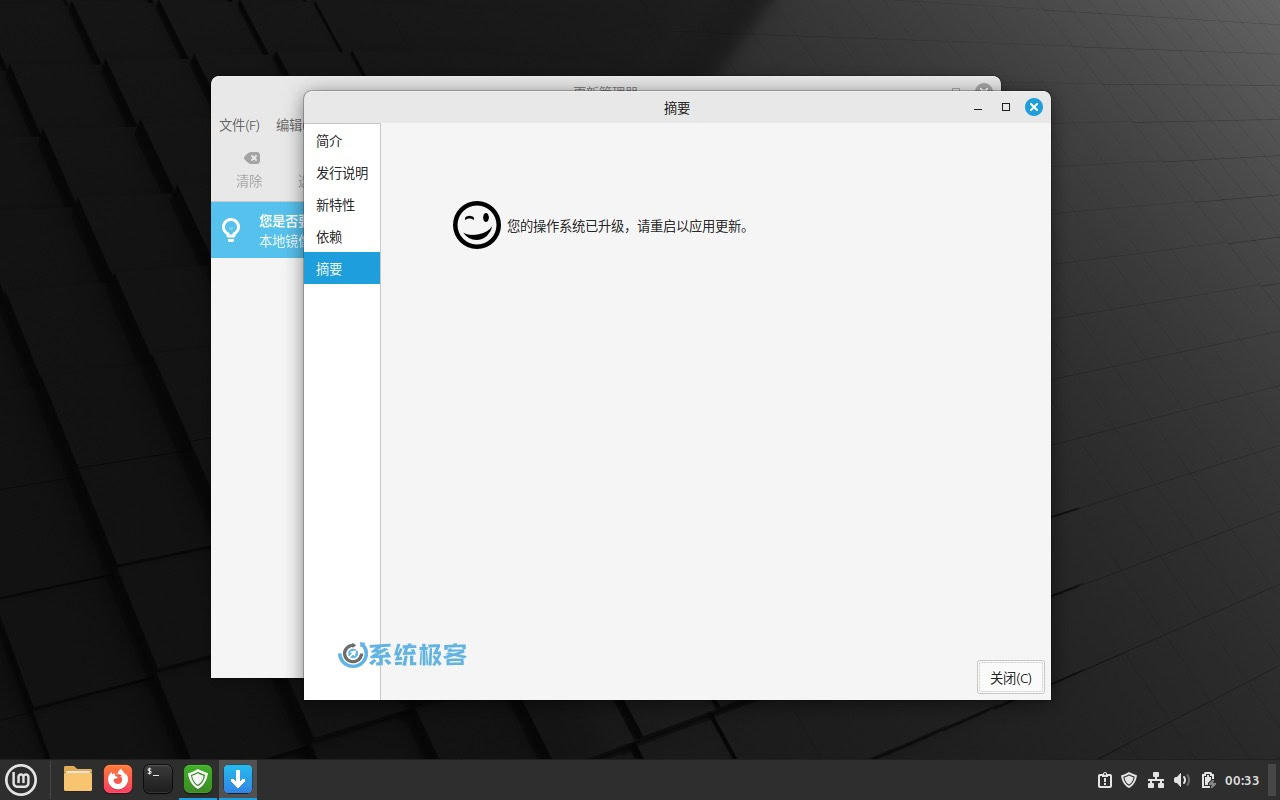
Task: Click the battery power tray icon
Action: coord(1207,780)
